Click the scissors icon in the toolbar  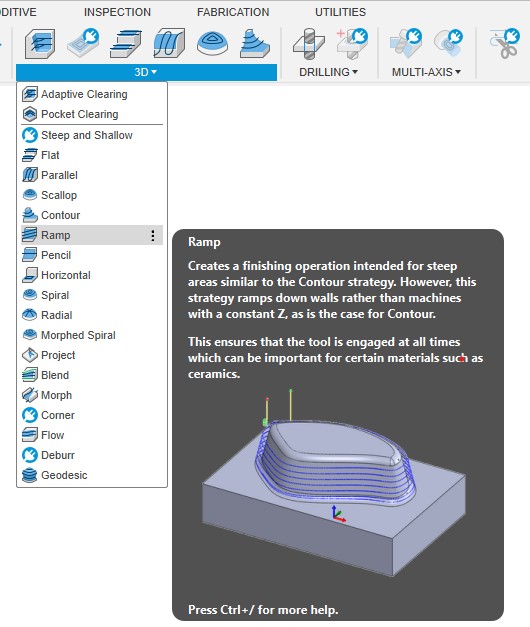(x=504, y=44)
